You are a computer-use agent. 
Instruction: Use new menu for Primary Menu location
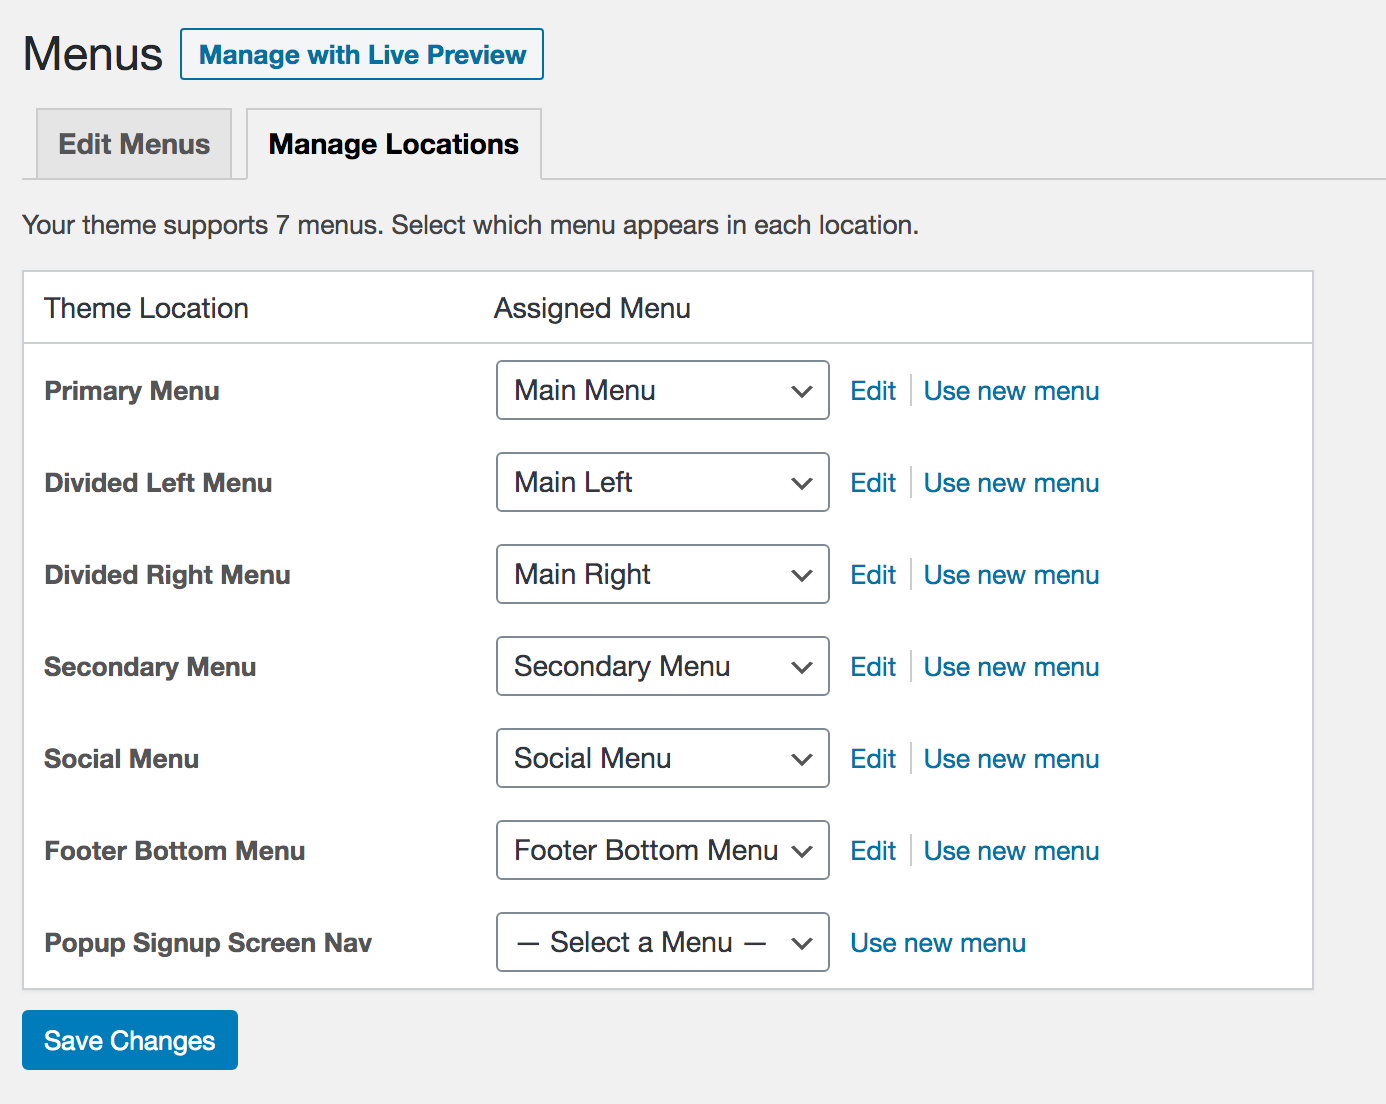(1010, 391)
